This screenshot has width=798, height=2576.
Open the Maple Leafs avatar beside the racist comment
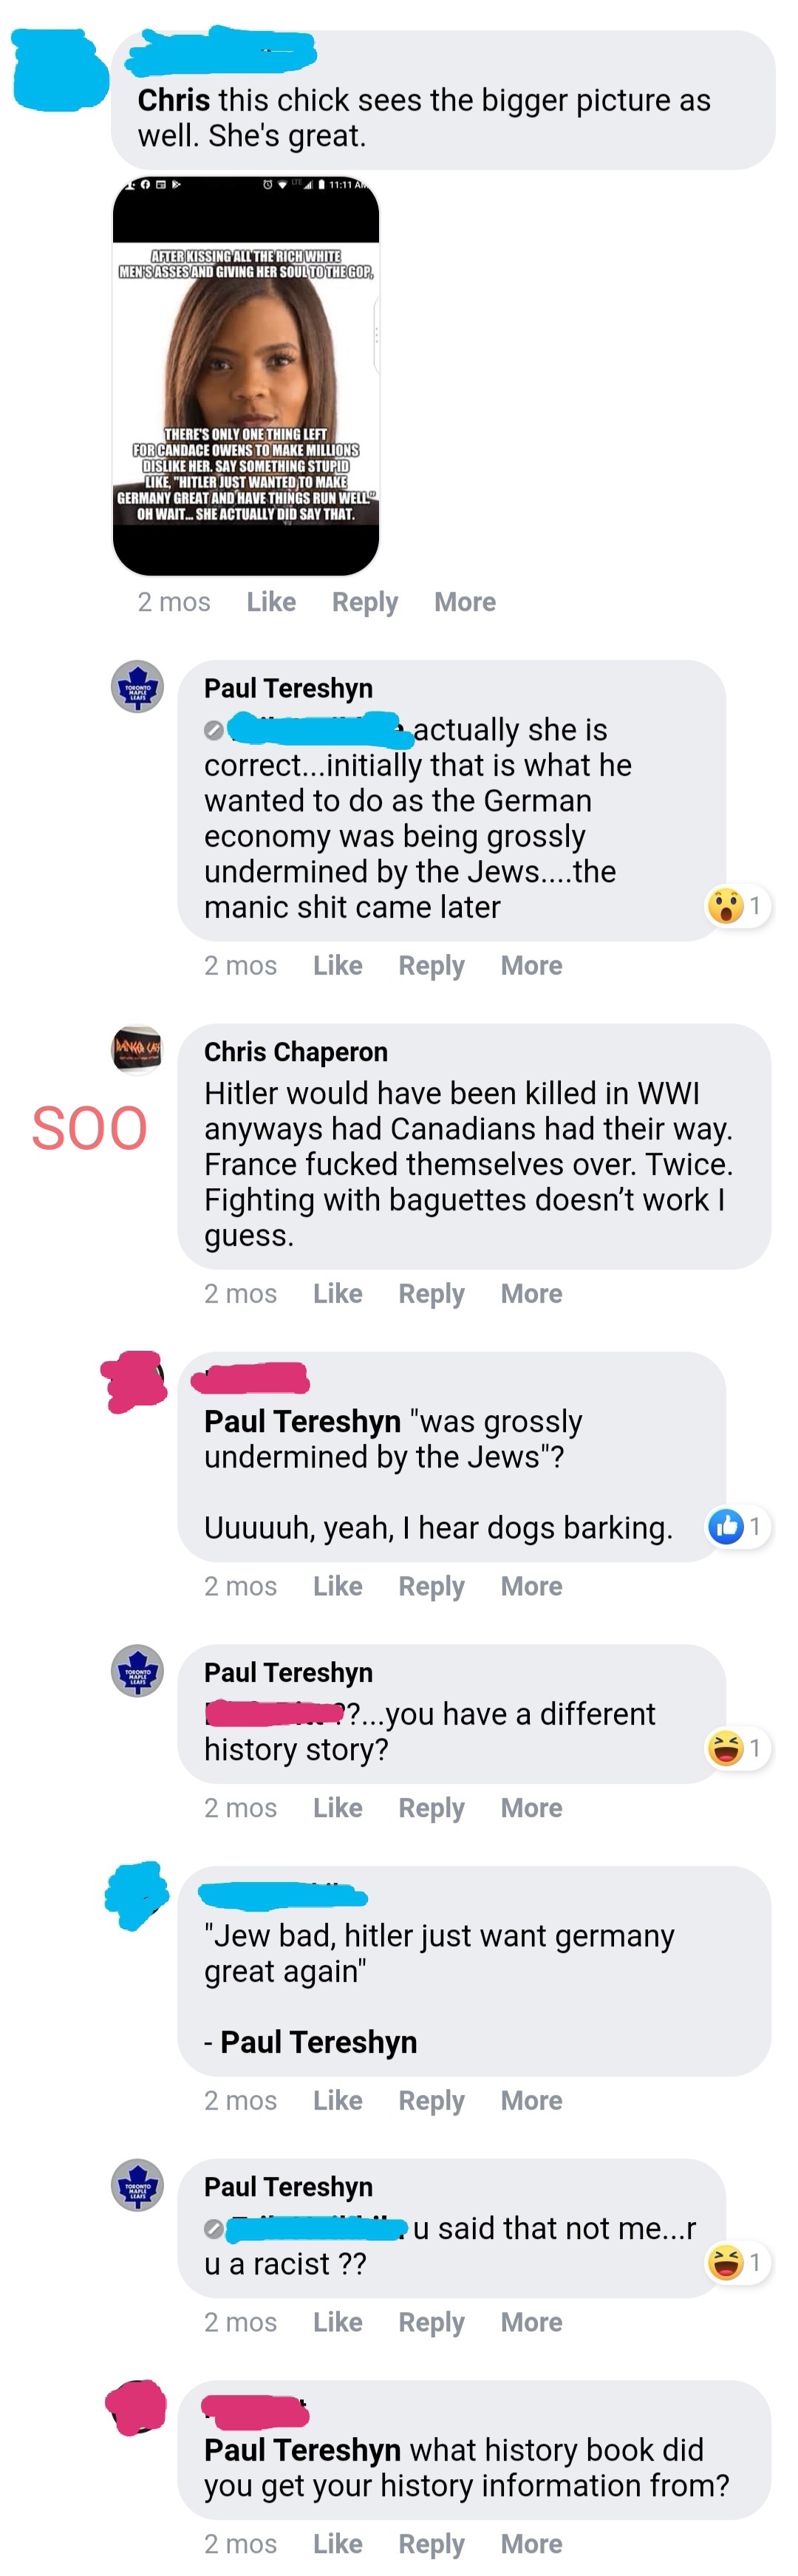(137, 2185)
